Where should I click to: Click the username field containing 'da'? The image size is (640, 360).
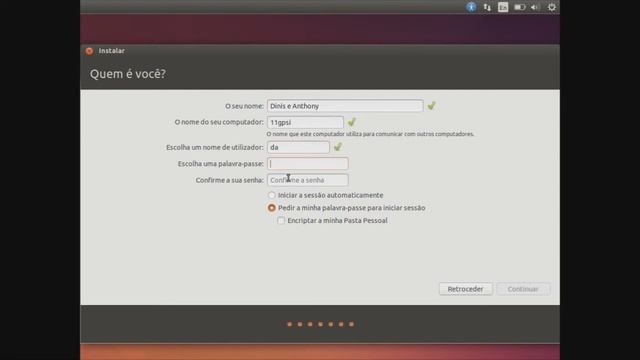(x=298, y=147)
